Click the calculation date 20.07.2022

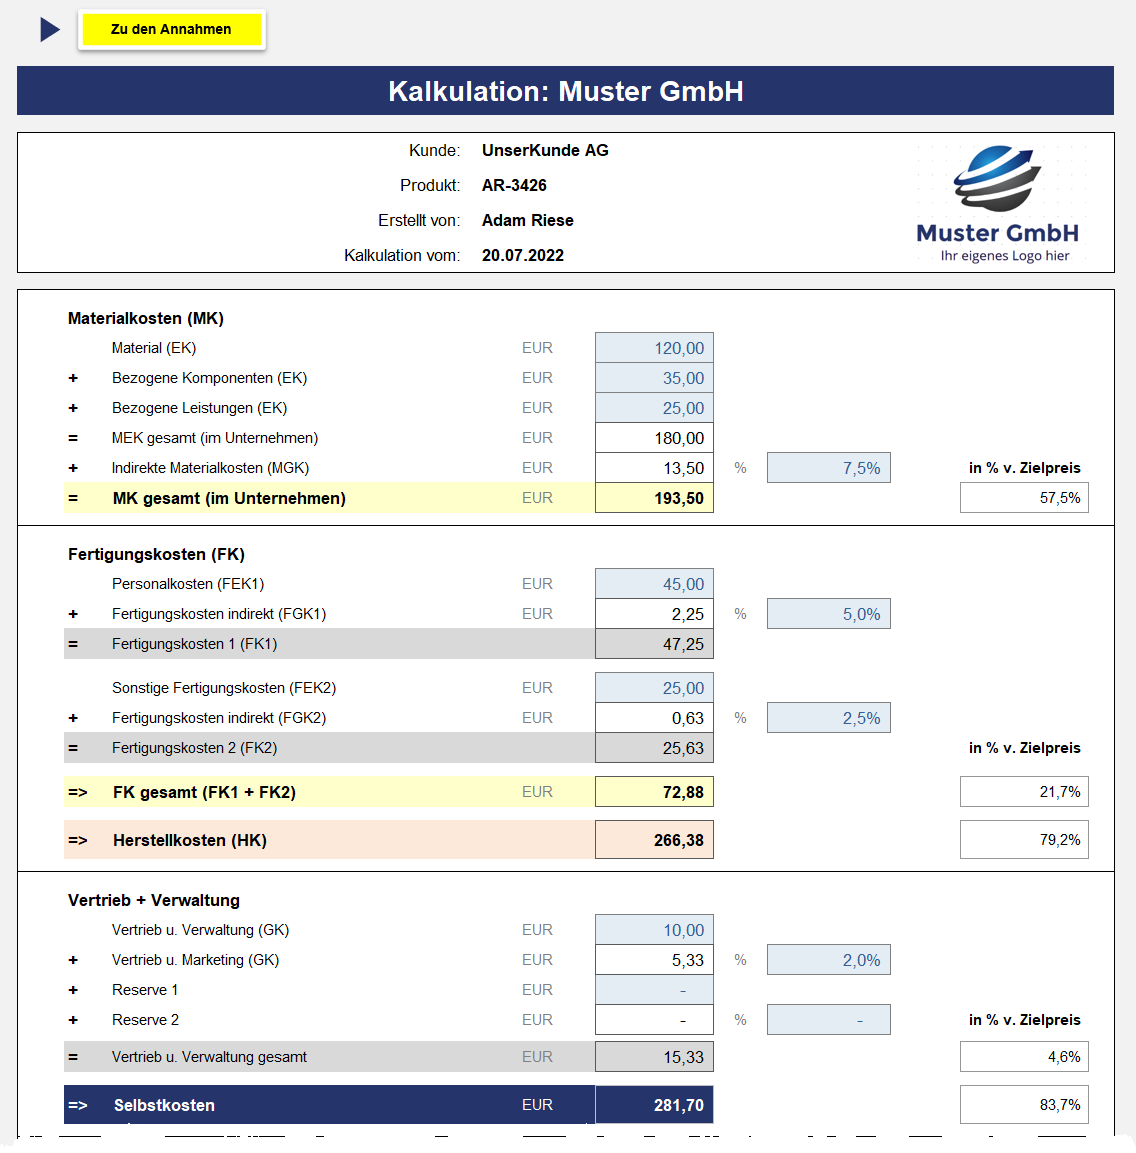point(523,255)
